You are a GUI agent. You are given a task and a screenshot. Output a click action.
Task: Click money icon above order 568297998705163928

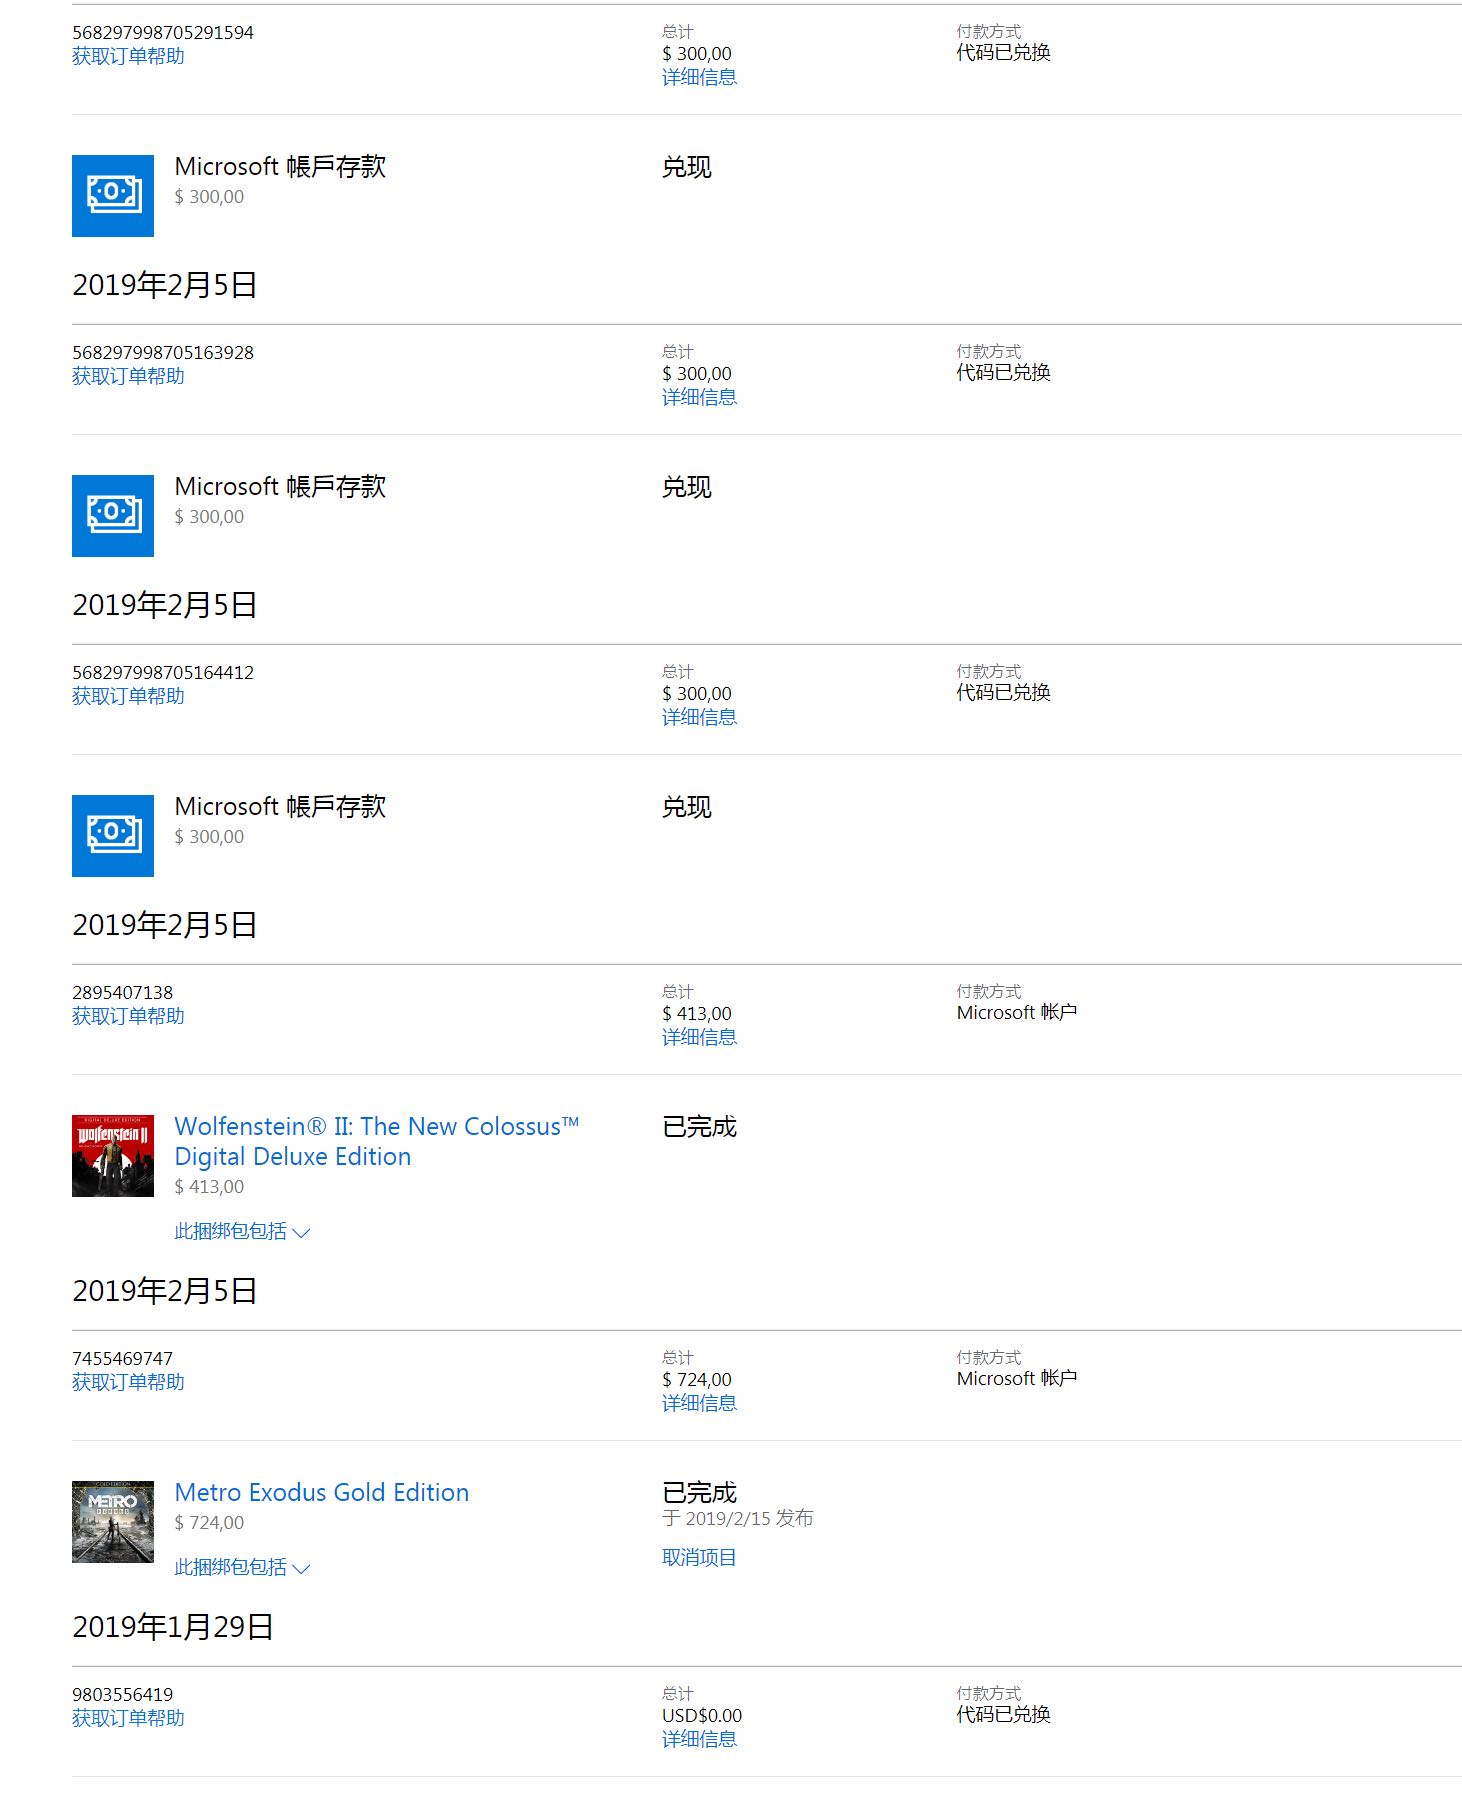(x=113, y=196)
